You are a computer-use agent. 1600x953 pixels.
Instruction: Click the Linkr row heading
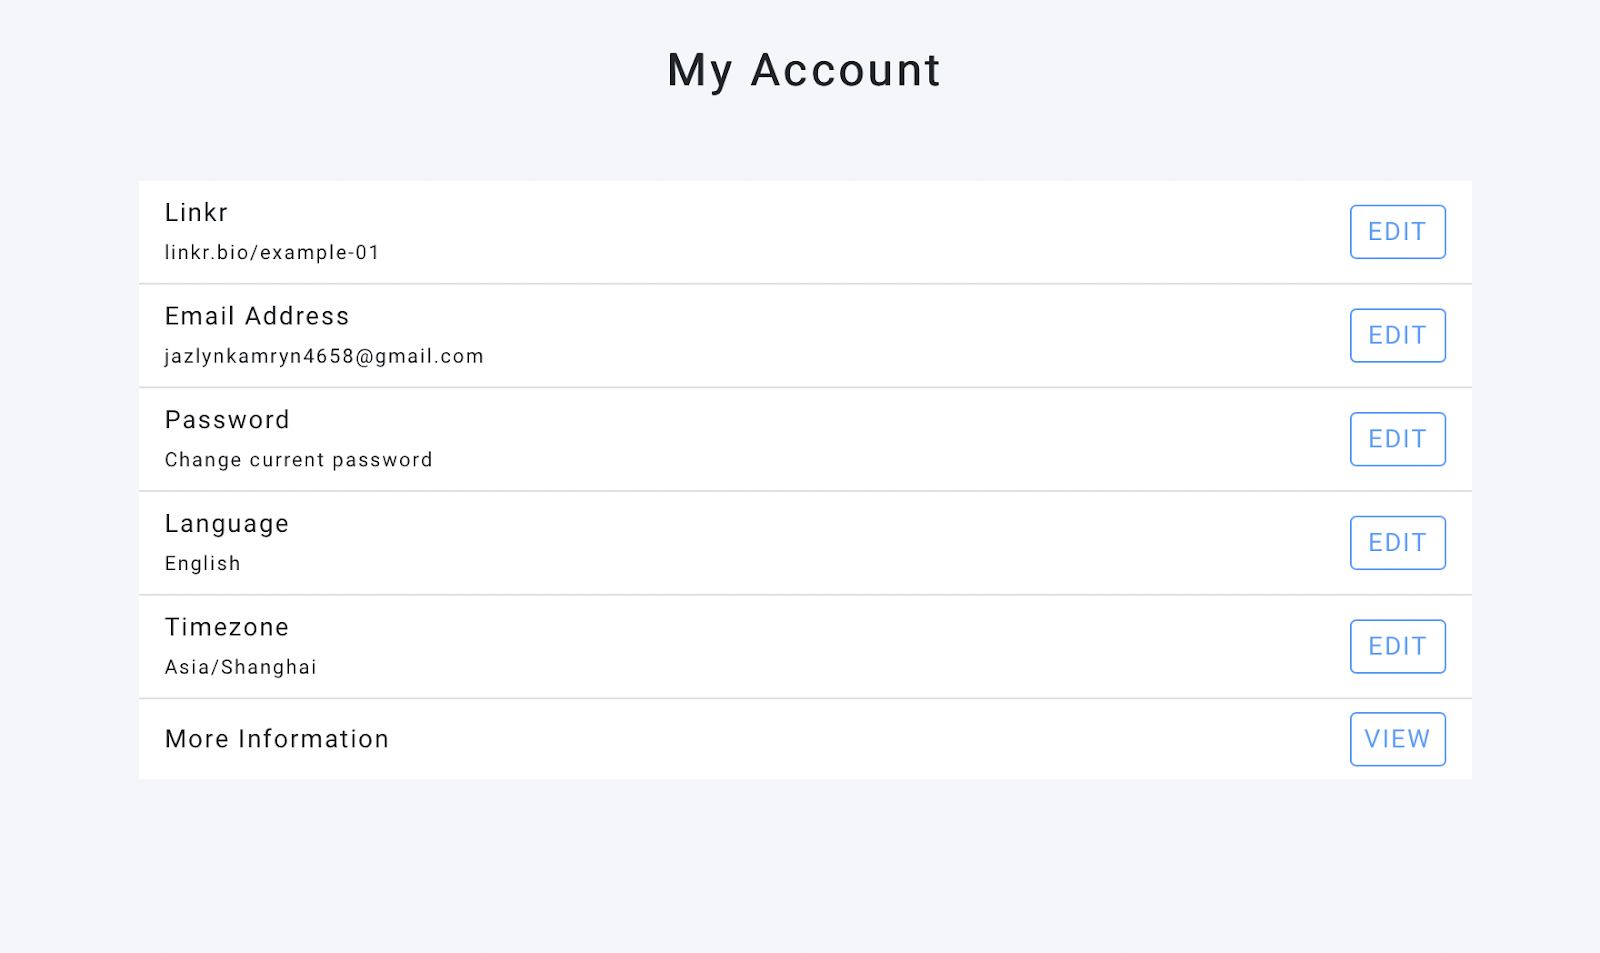[x=196, y=213]
